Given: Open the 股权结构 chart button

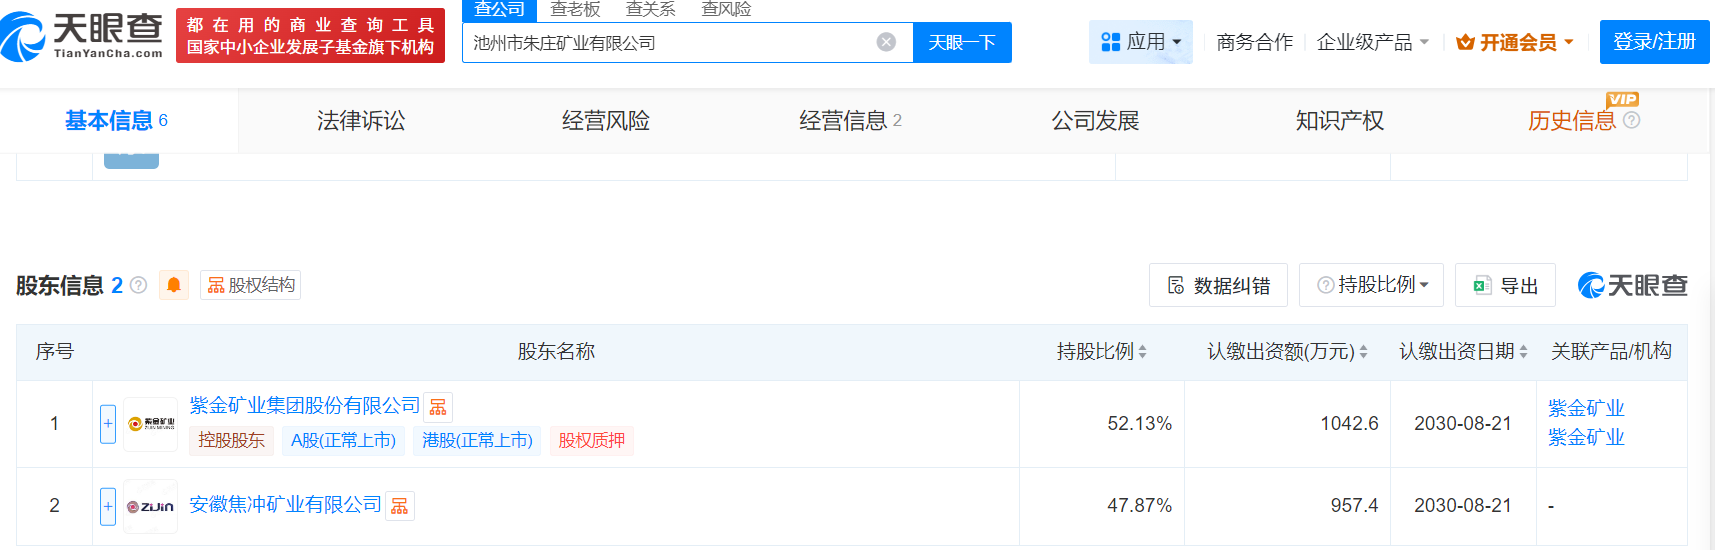Looking at the screenshot, I should point(251,285).
